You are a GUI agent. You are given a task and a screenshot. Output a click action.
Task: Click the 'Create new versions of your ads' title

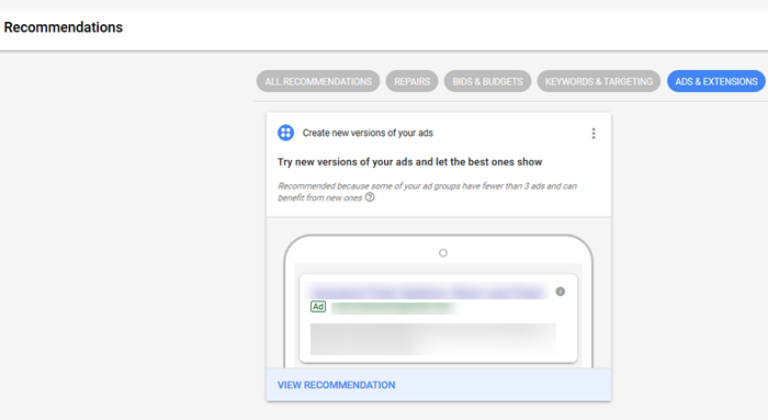point(368,133)
